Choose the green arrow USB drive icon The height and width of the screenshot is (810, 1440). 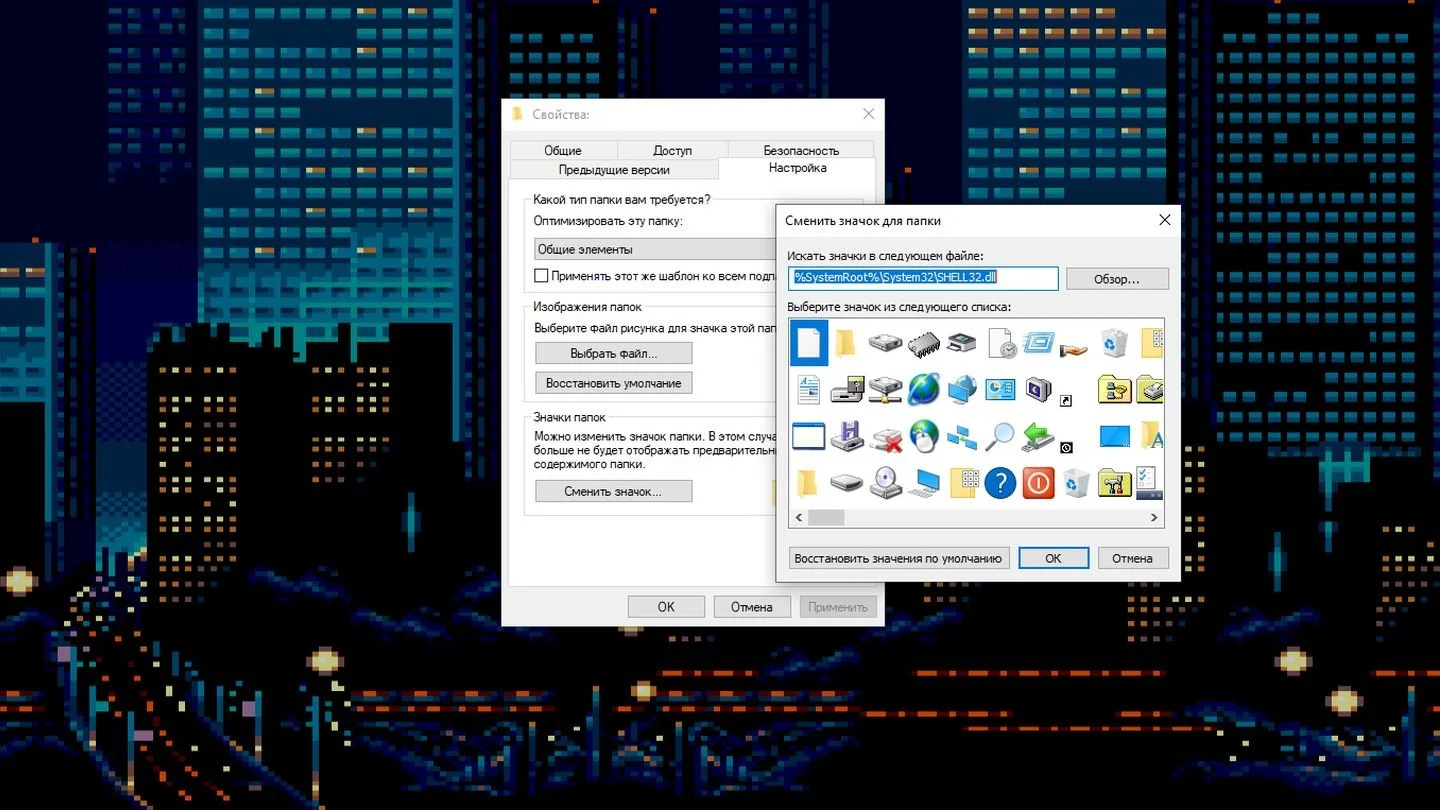(1038, 436)
